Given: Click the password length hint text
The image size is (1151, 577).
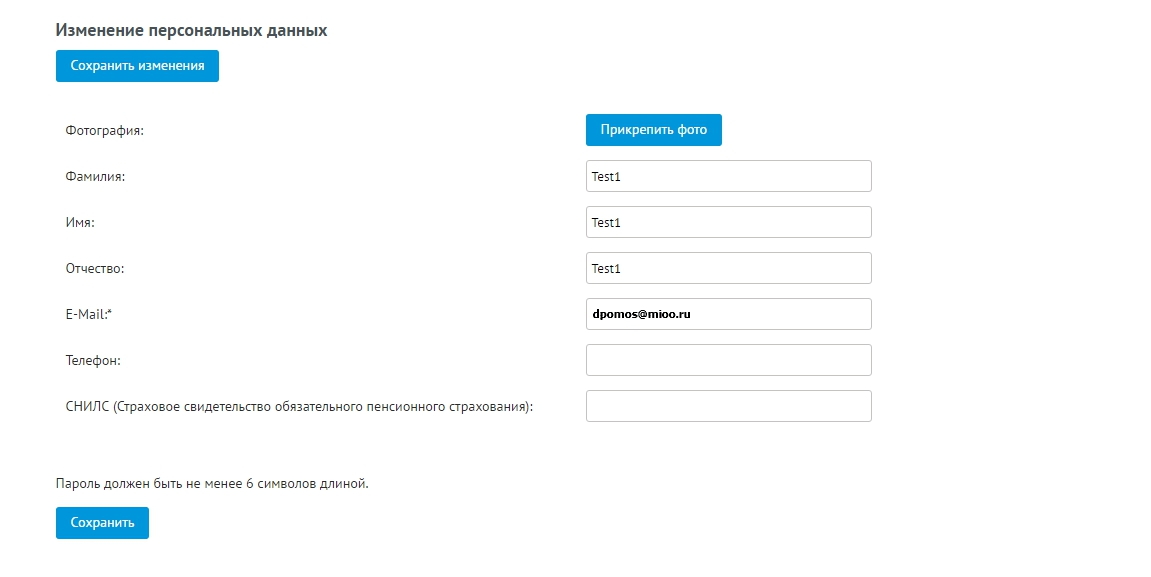Looking at the screenshot, I should (212, 484).
